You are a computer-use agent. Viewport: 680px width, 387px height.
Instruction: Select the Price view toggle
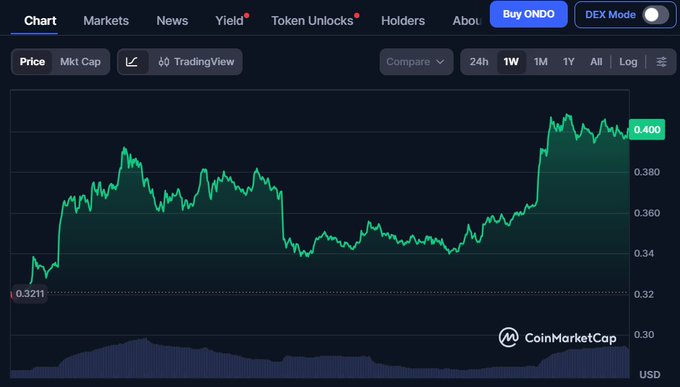[32, 62]
